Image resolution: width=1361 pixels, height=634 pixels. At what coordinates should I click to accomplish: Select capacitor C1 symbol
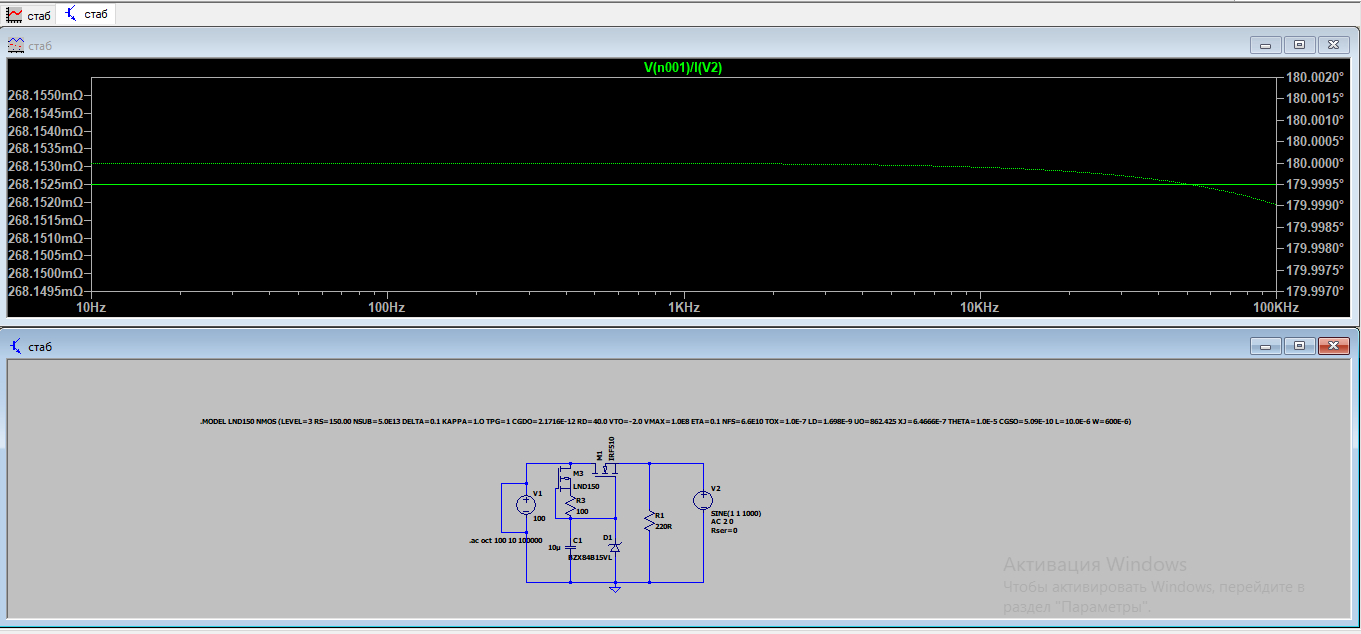[x=571, y=548]
